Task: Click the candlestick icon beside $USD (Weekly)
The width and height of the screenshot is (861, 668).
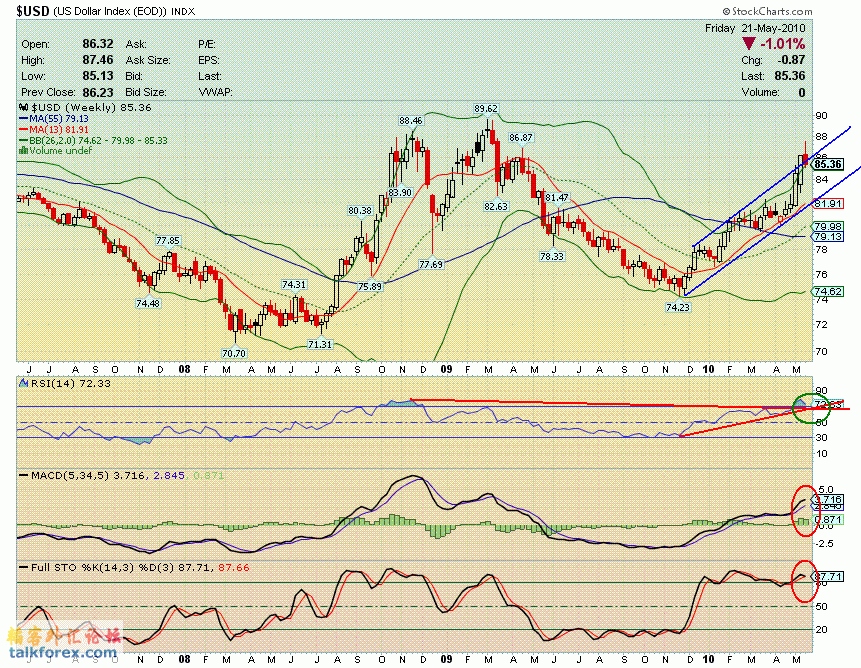Action: pos(24,108)
